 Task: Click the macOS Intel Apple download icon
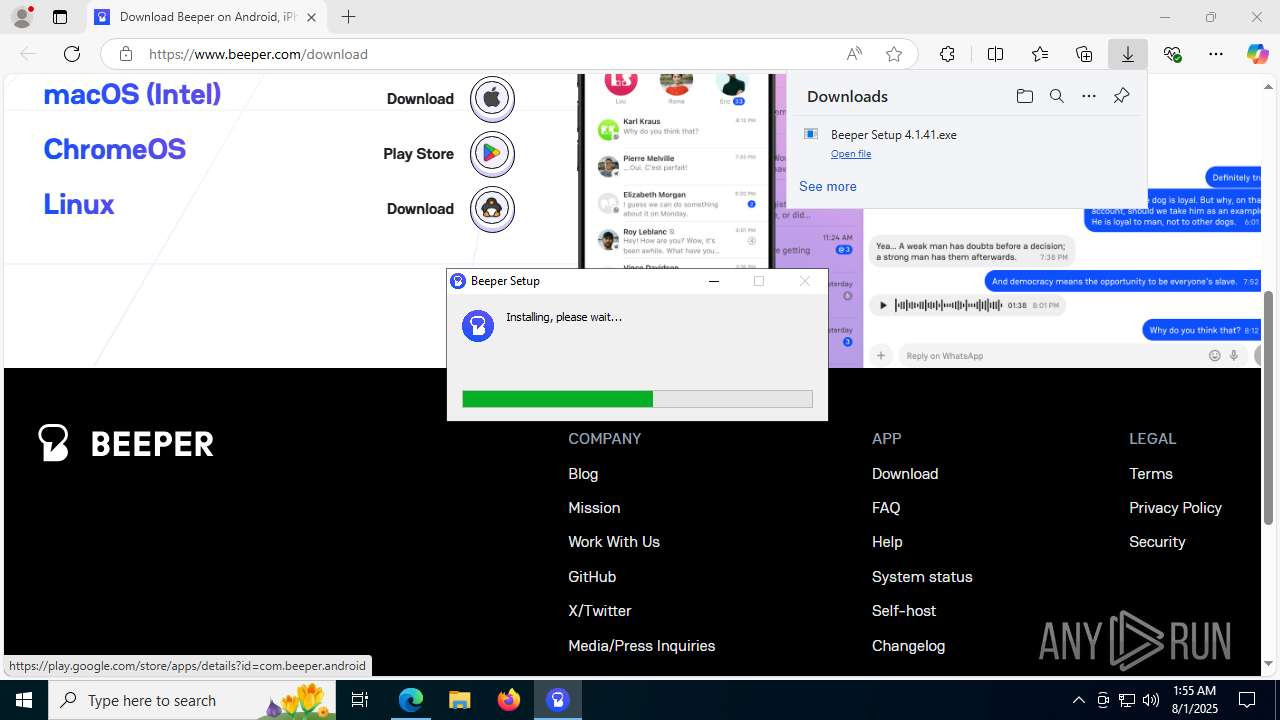492,98
